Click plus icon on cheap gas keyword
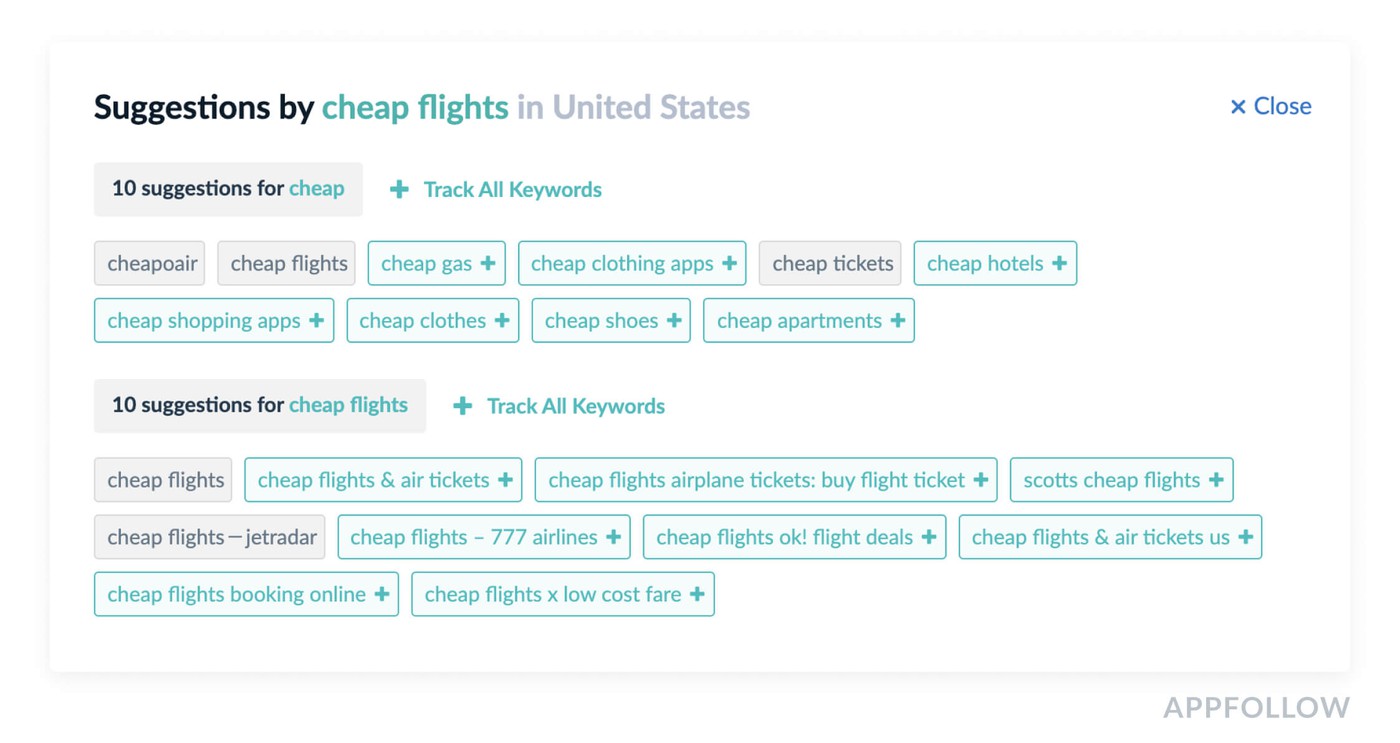 (x=488, y=264)
